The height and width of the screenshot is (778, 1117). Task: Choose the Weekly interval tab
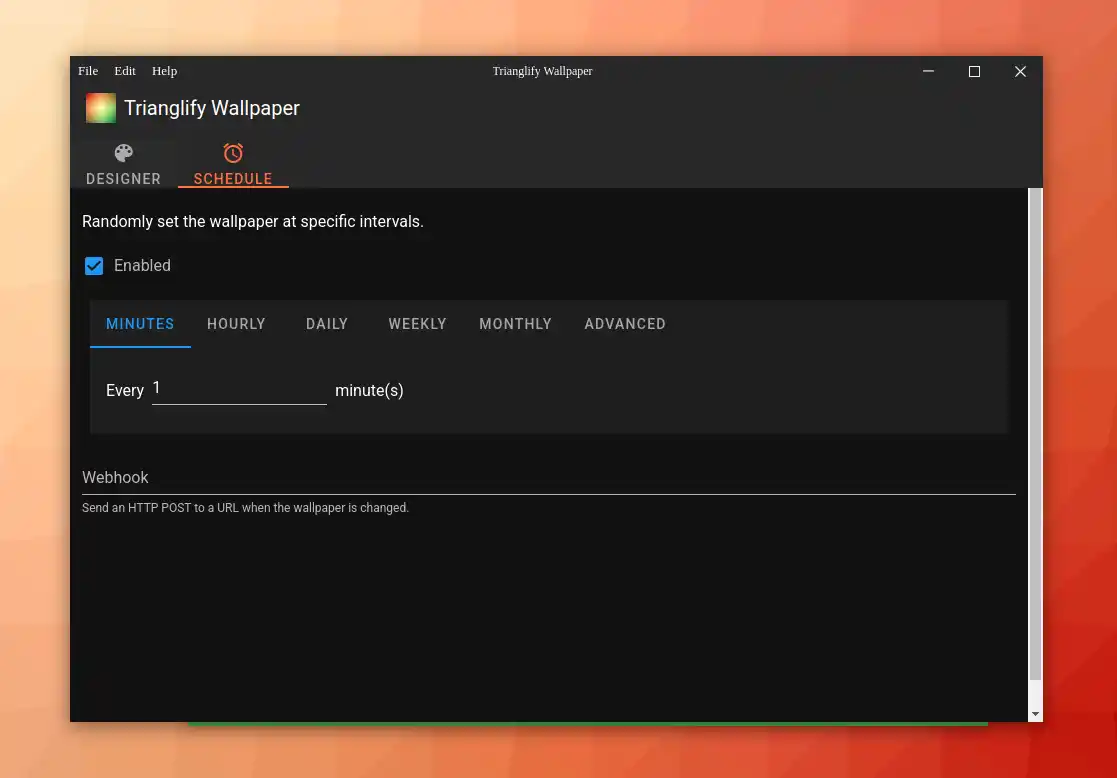pyautogui.click(x=417, y=323)
